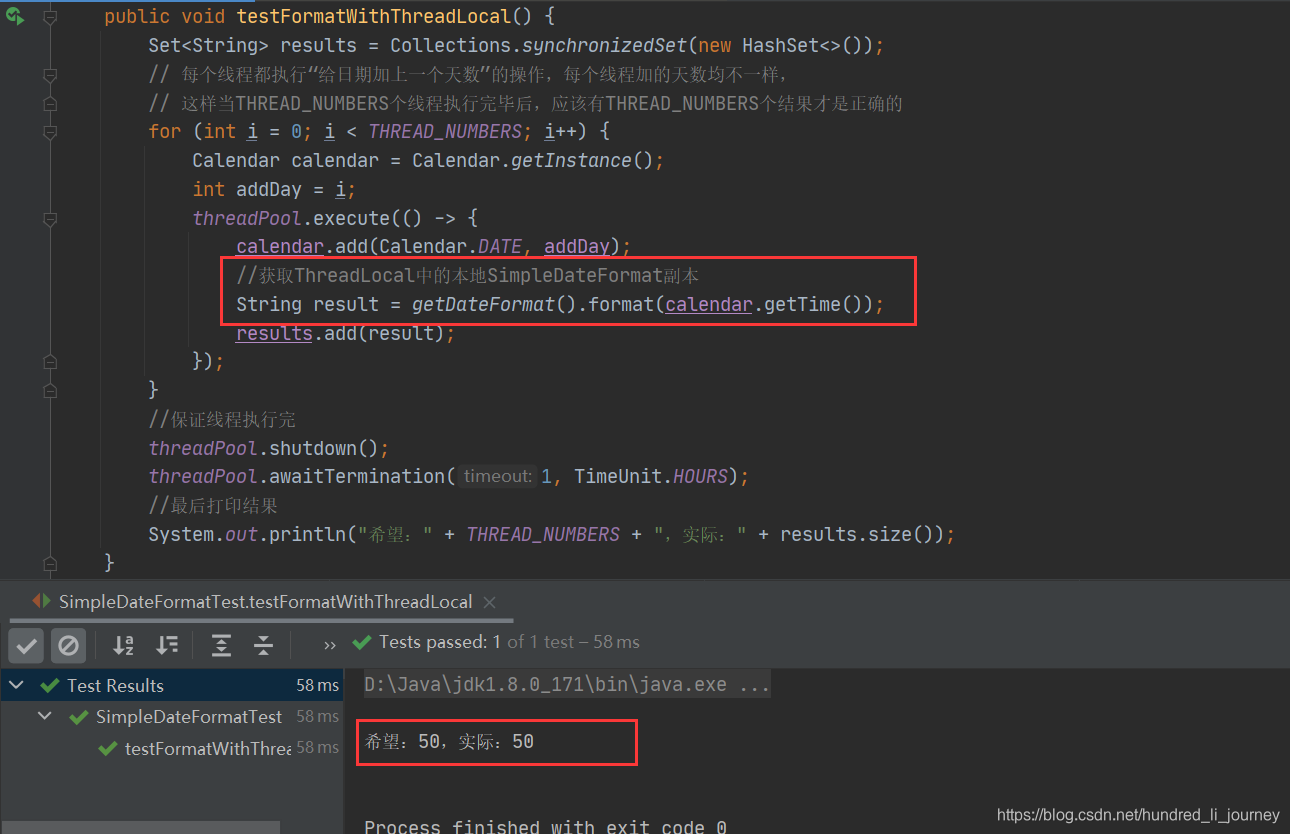Click the 'timeout:' parameter hint in awaitTermination

pyautogui.click(x=497, y=476)
